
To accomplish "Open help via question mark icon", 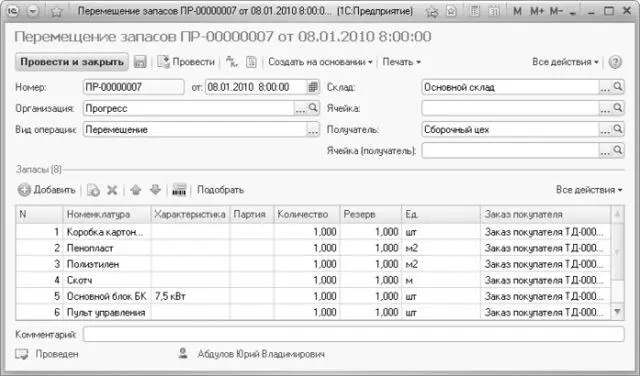I will pyautogui.click(x=615, y=62).
